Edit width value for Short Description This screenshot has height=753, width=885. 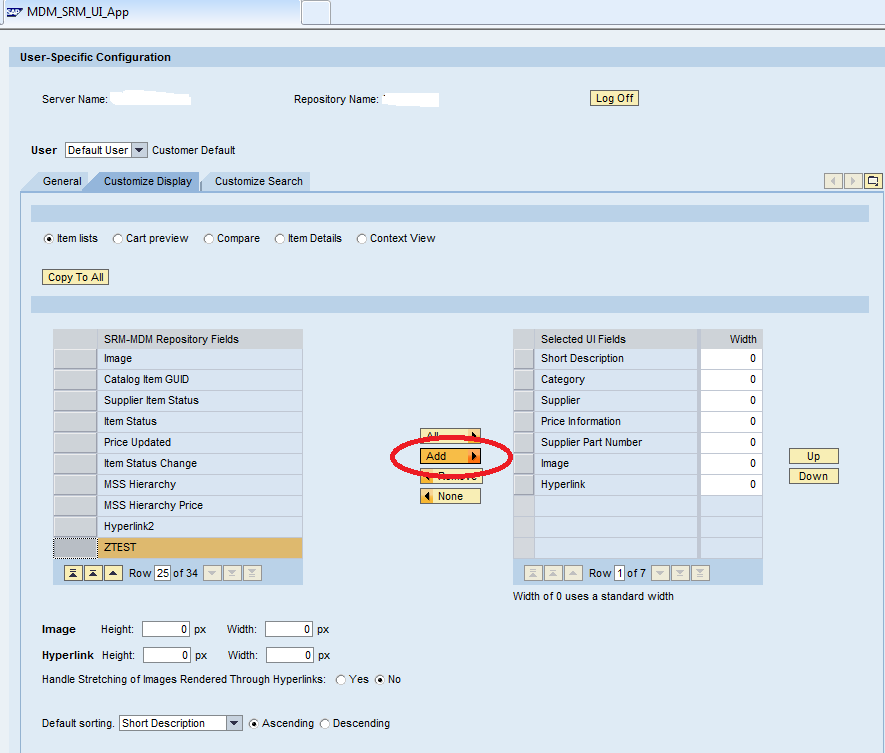click(731, 359)
